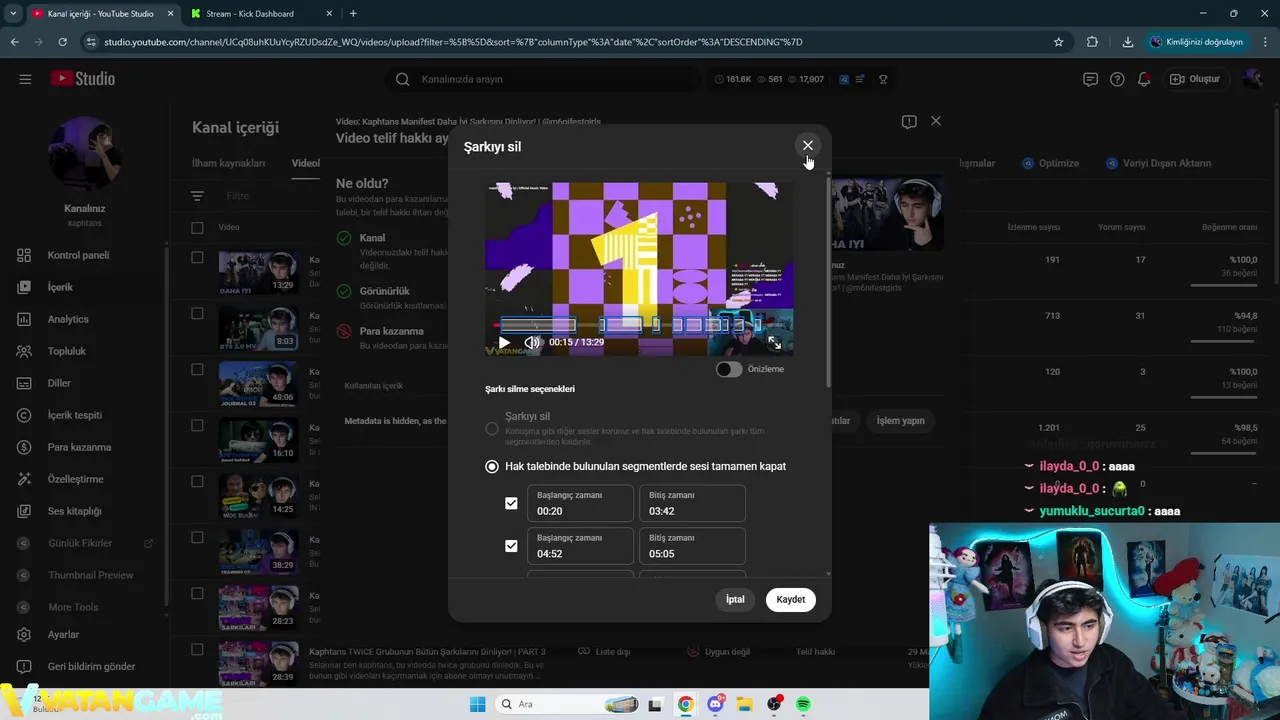Play the video preview in dialog
This screenshot has height=720, width=1280.
[504, 342]
